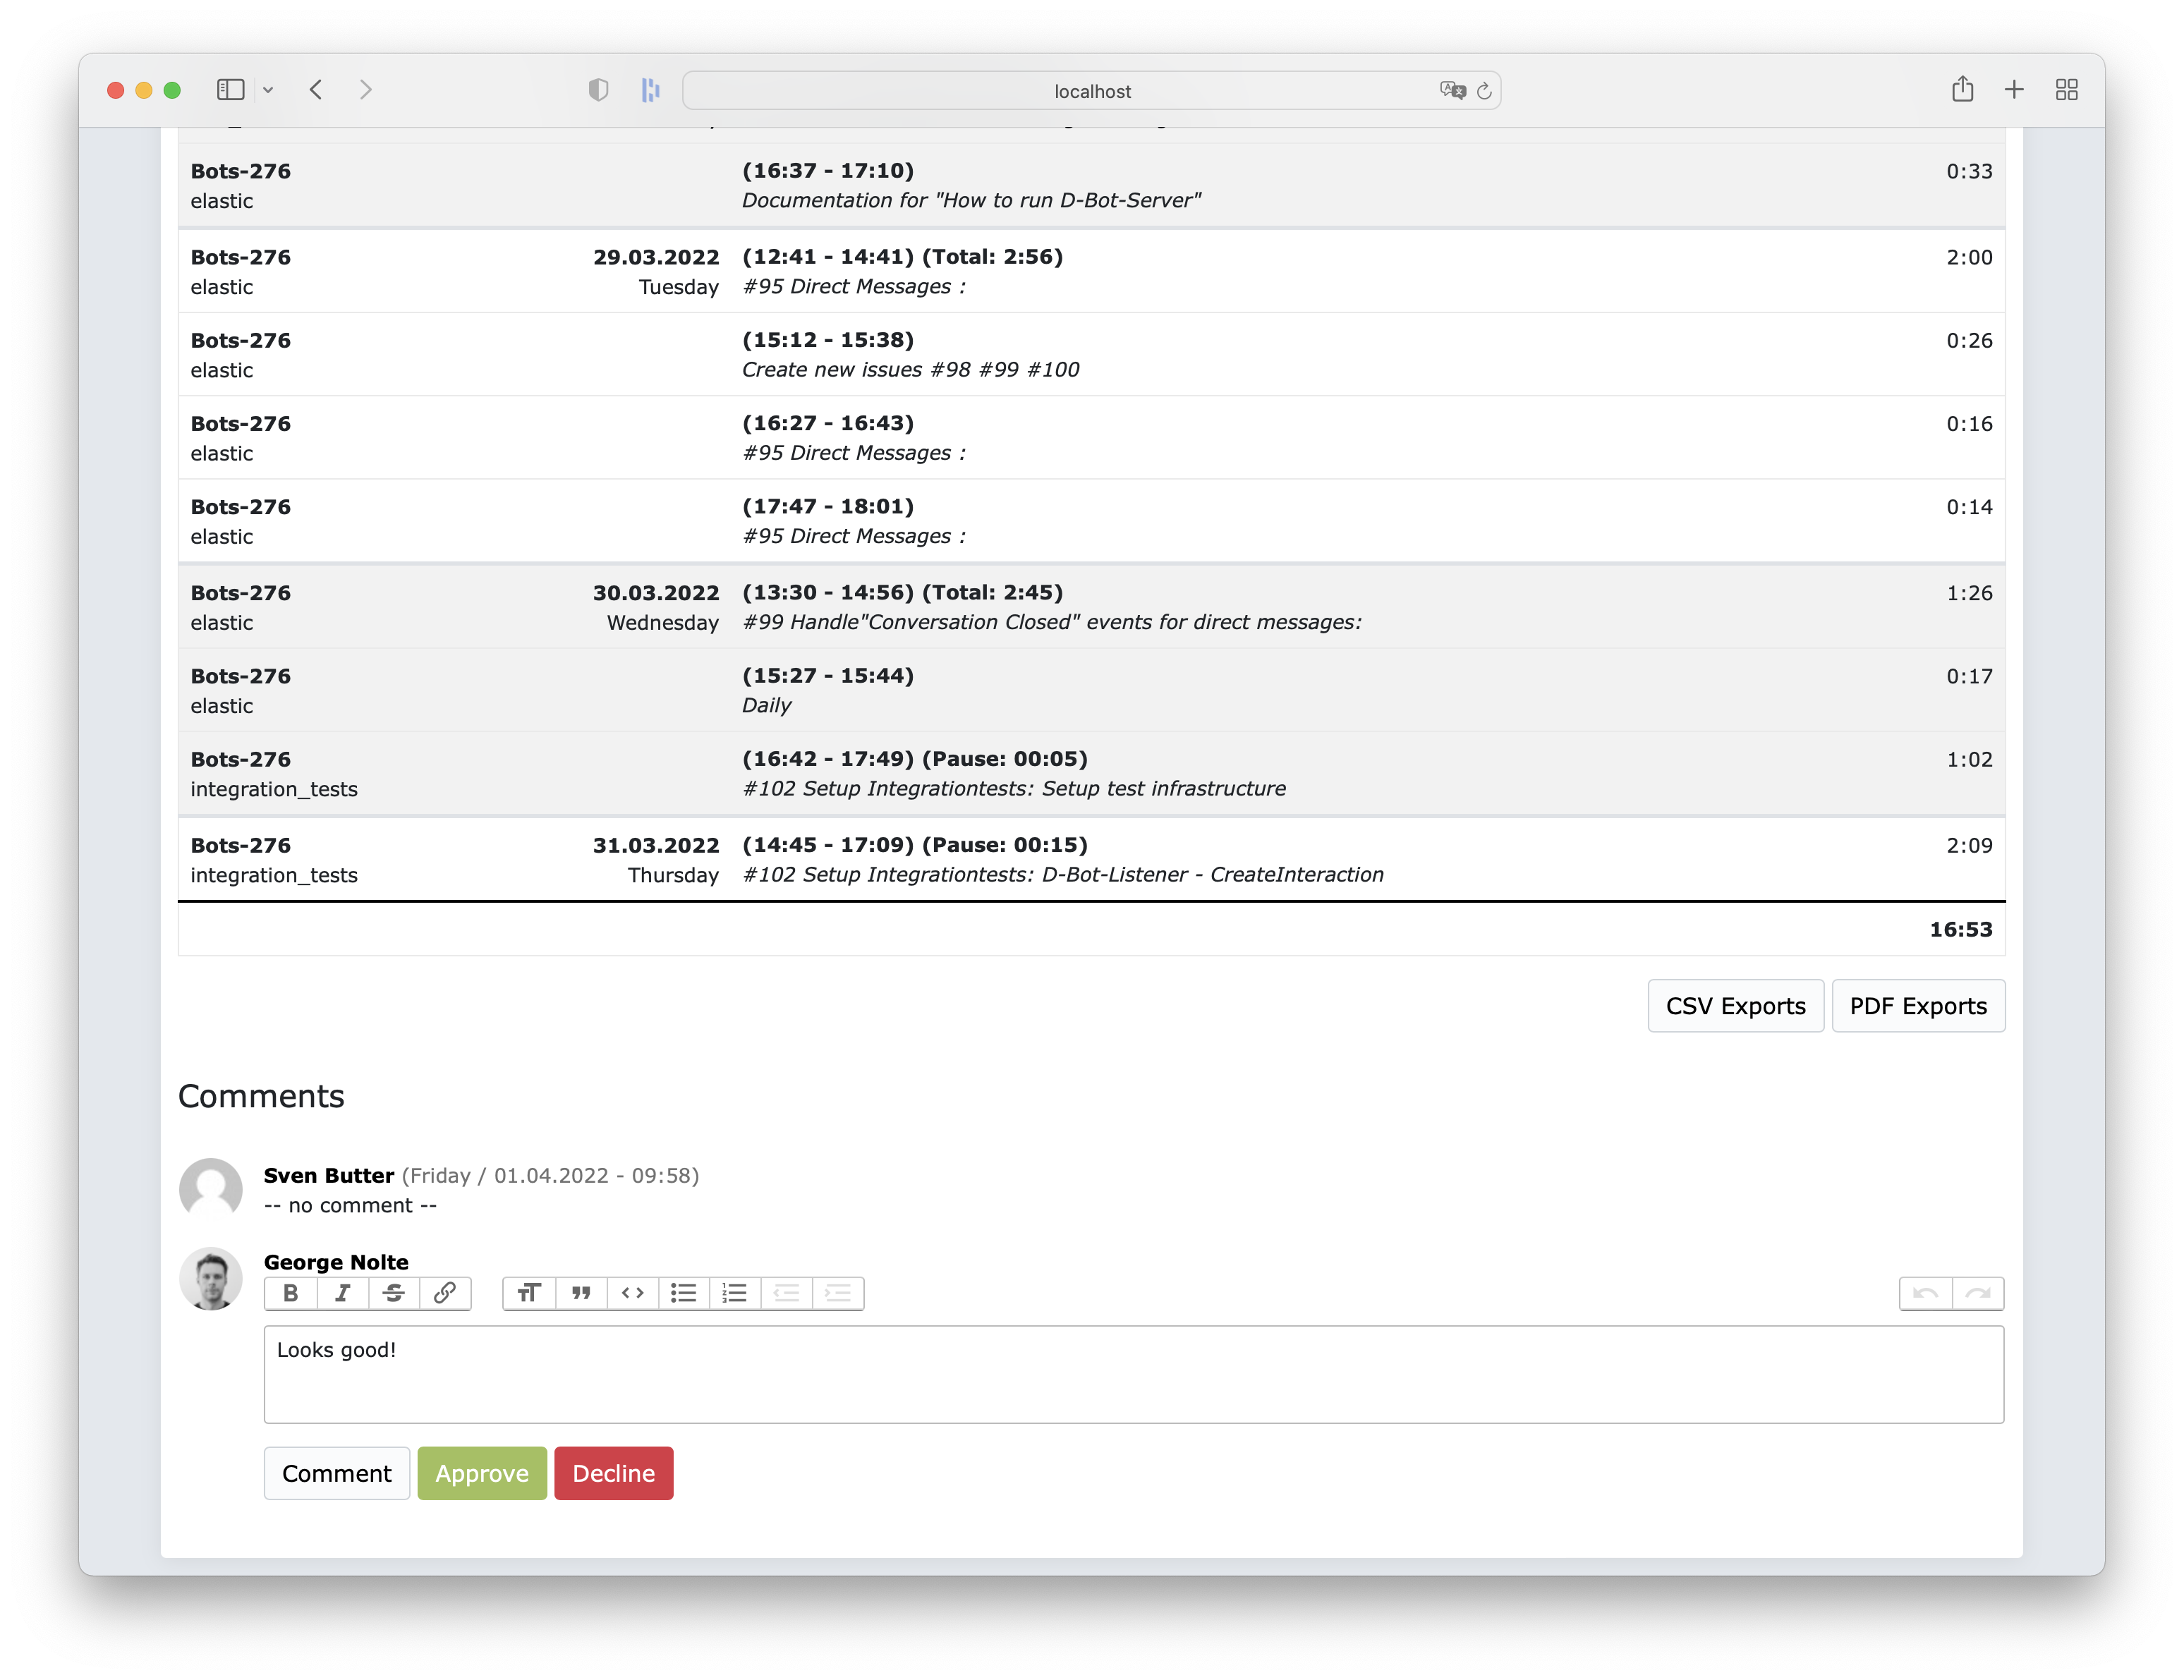Apply strikethrough in the comment editor
The image size is (2184, 1680).
click(x=394, y=1293)
